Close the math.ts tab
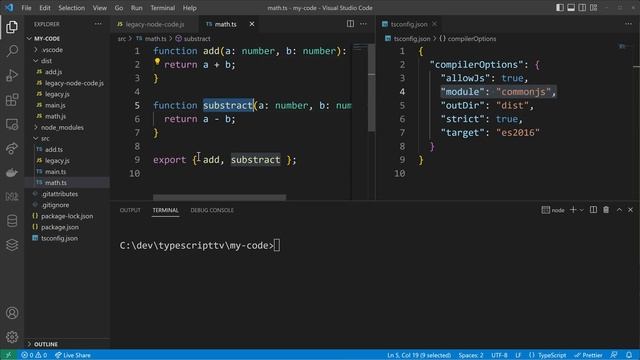640x360 pixels. pyautogui.click(x=252, y=24)
